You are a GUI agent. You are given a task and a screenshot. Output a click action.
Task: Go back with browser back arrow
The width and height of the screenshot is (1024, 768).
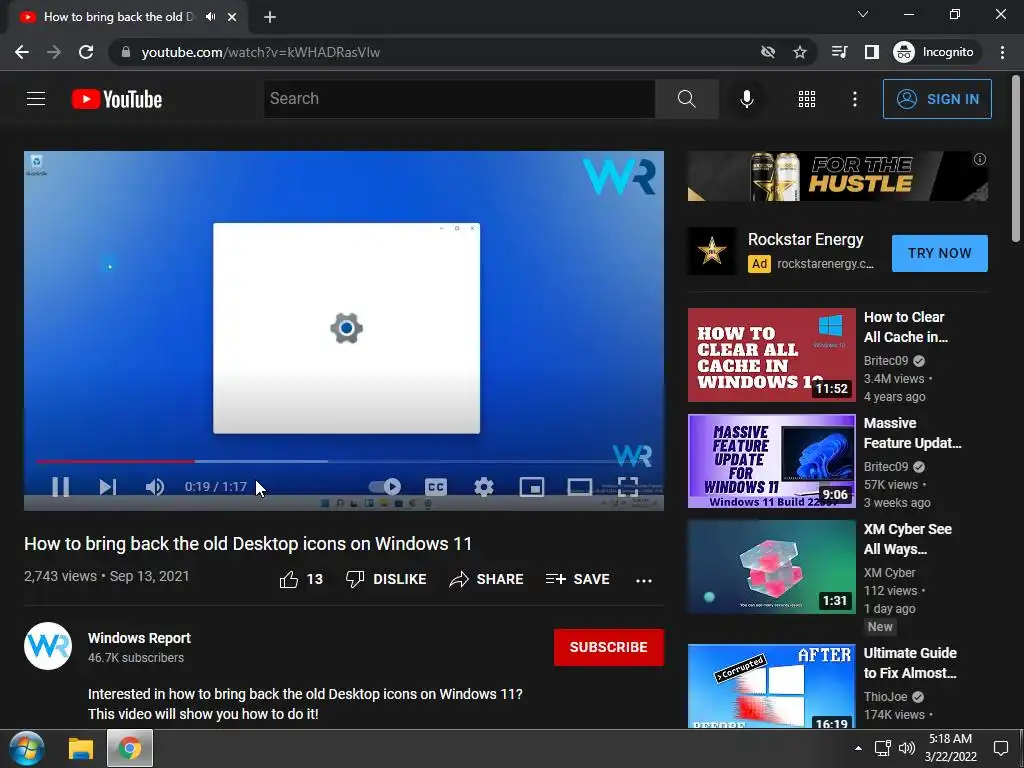22,52
